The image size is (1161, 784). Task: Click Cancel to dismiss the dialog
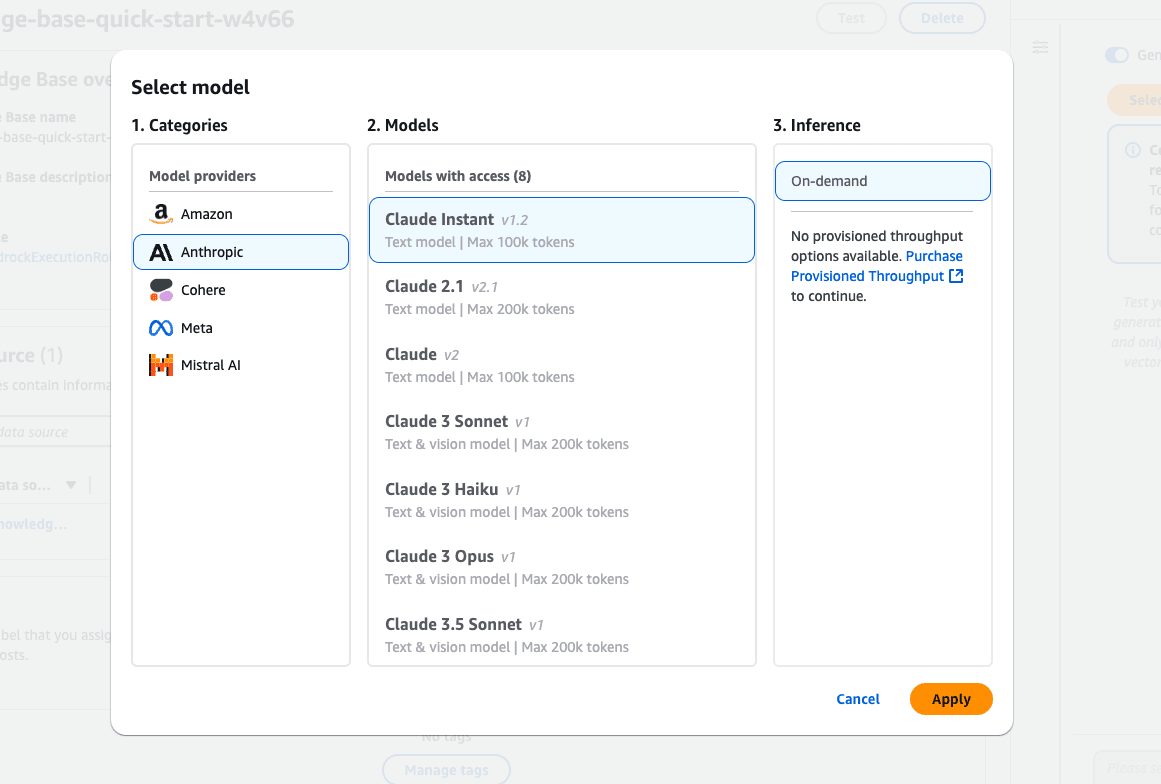pyautogui.click(x=858, y=699)
